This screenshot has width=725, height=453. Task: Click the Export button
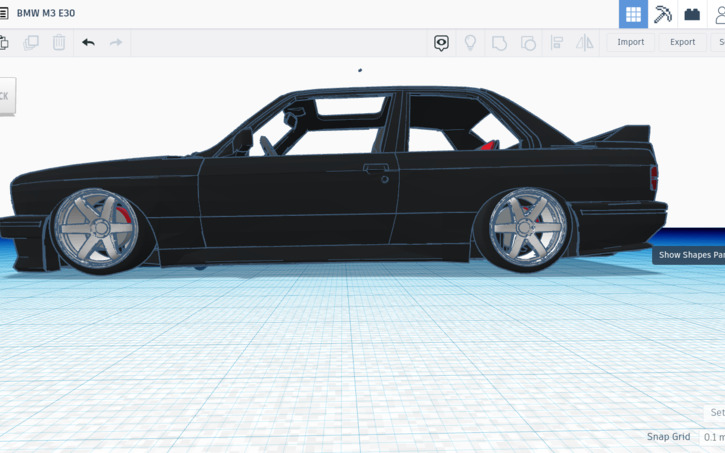[x=682, y=42]
